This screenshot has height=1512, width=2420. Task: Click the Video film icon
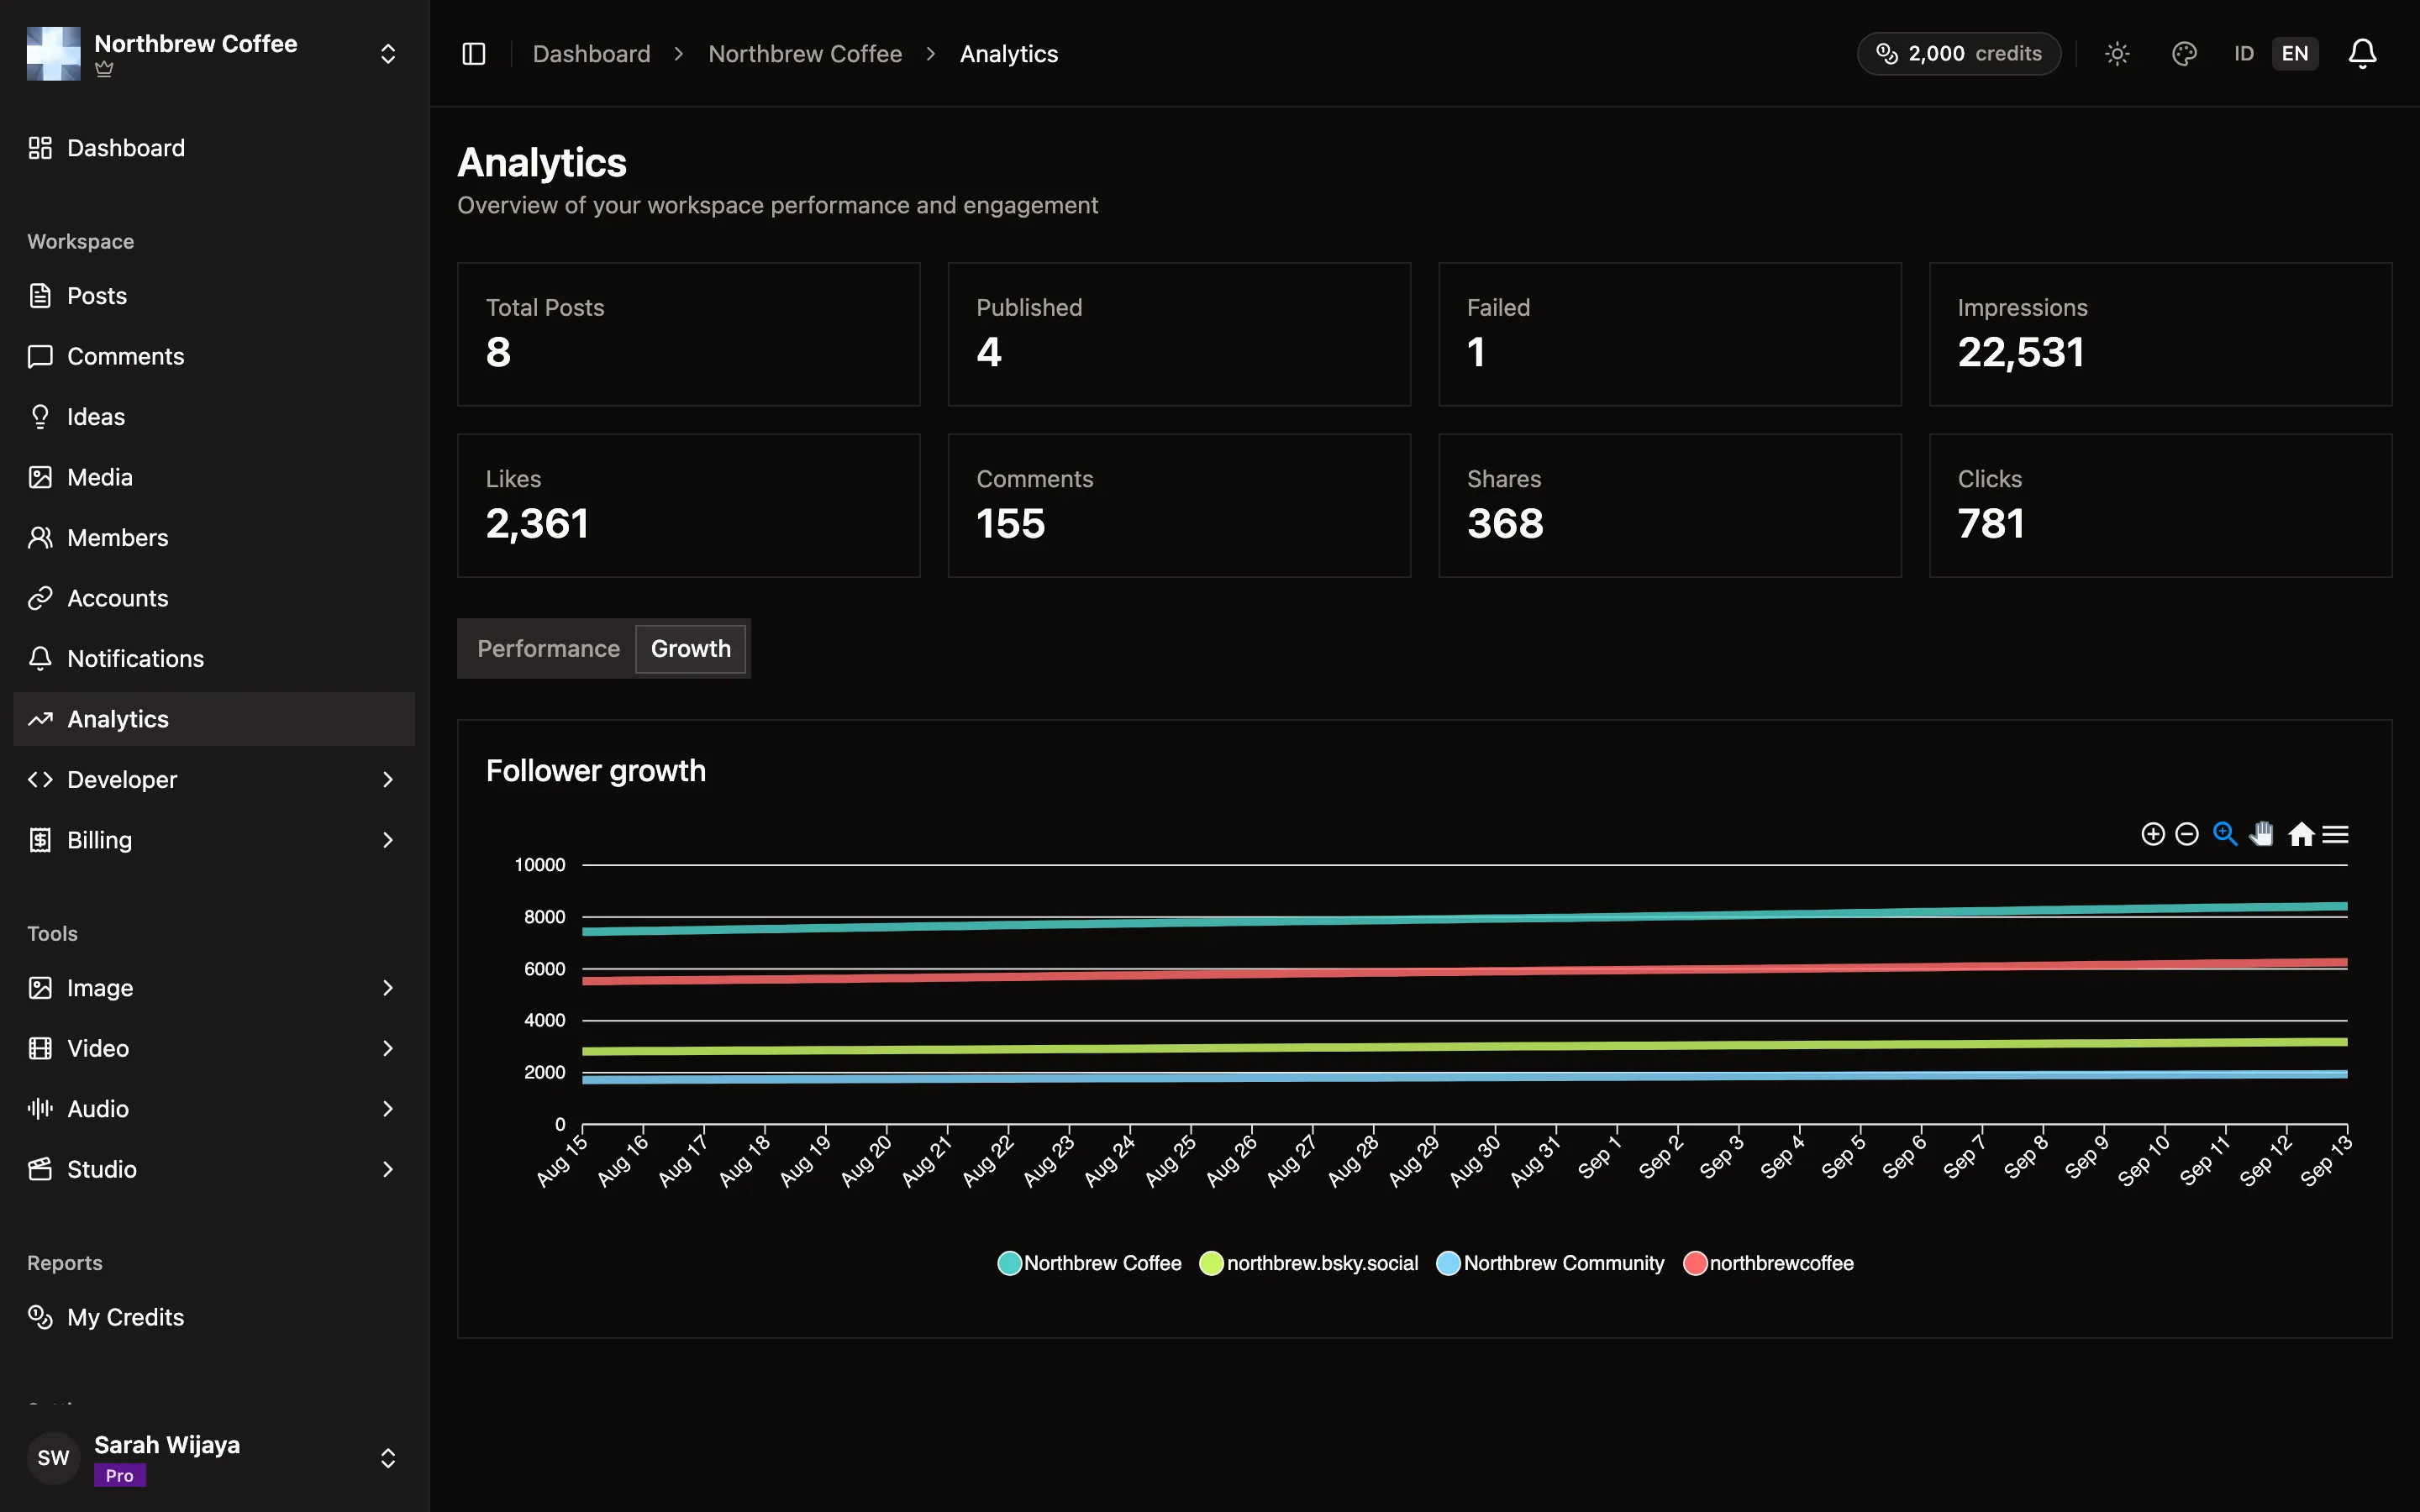click(x=40, y=1048)
